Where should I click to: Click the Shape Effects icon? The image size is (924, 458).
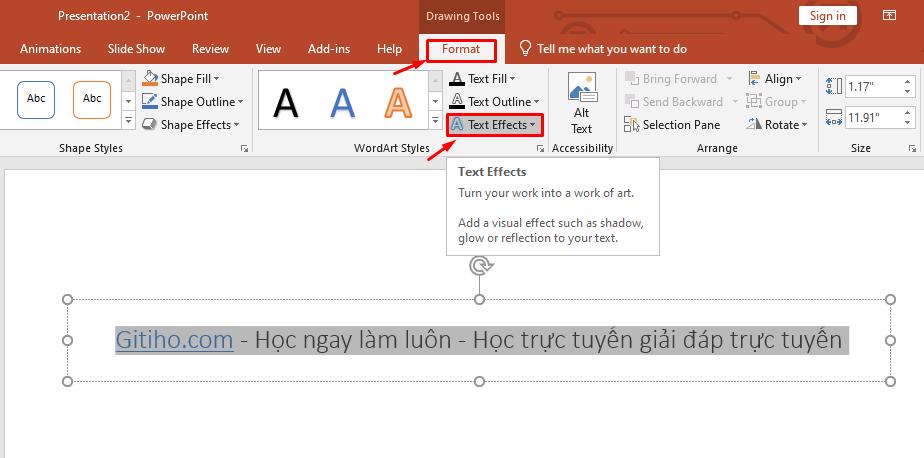[x=150, y=124]
